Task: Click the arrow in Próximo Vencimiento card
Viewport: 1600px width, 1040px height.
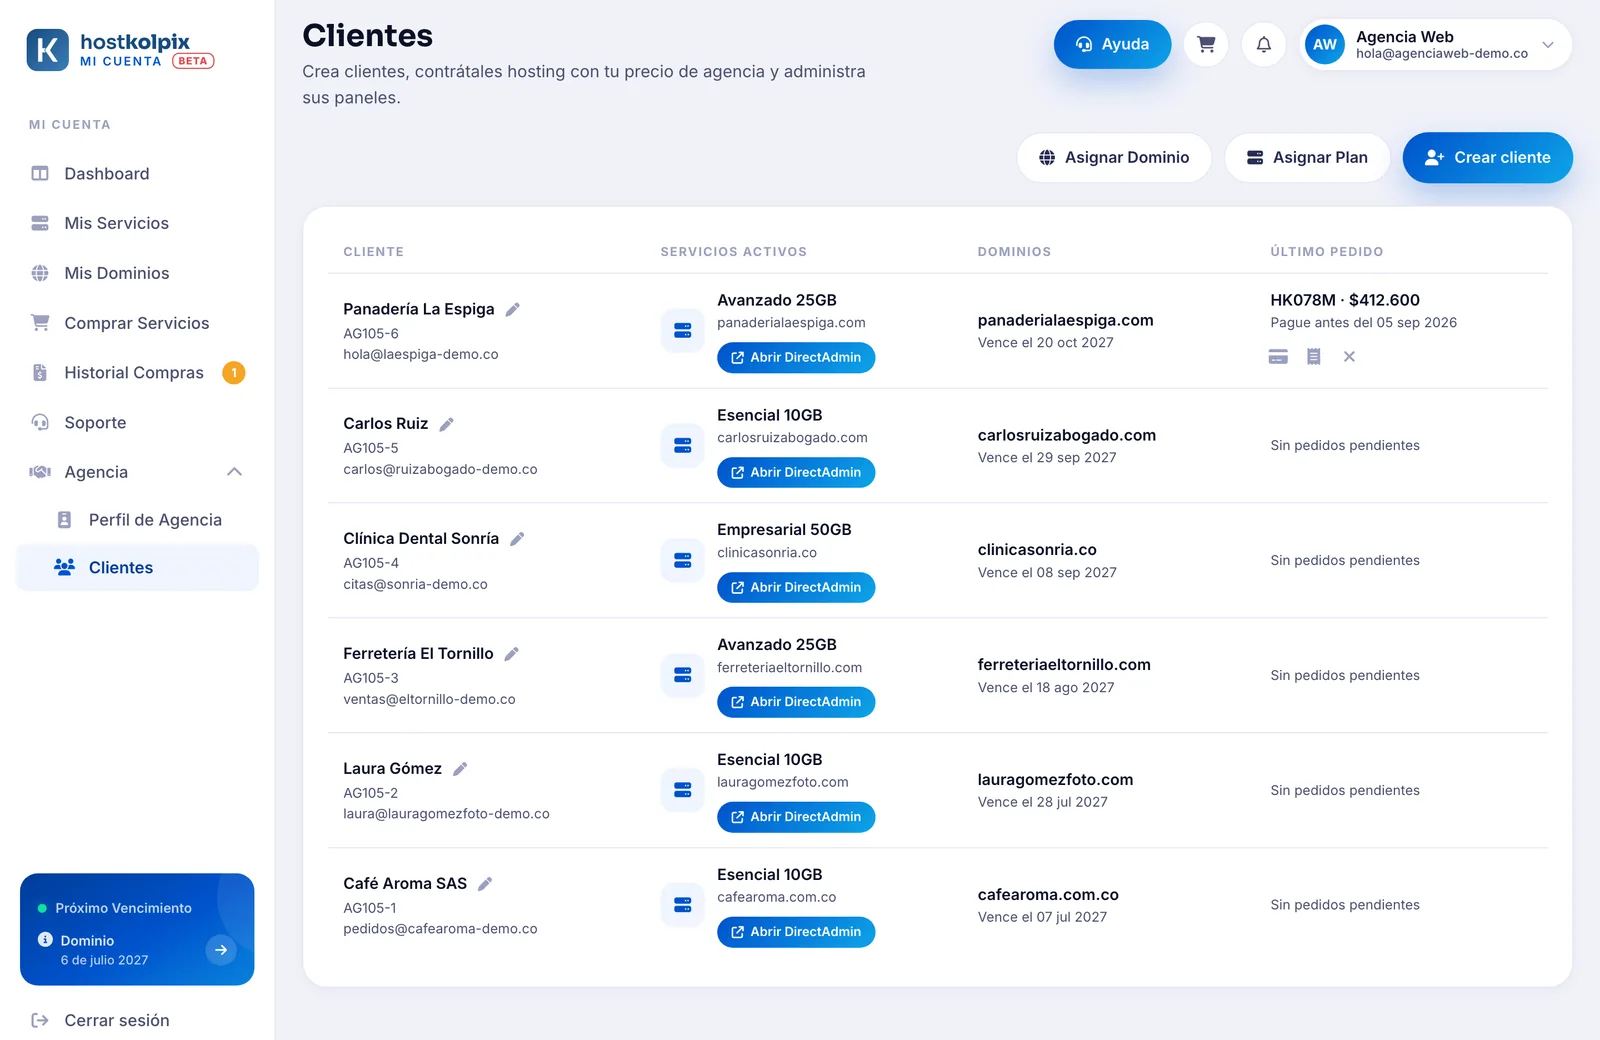Action: click(221, 950)
